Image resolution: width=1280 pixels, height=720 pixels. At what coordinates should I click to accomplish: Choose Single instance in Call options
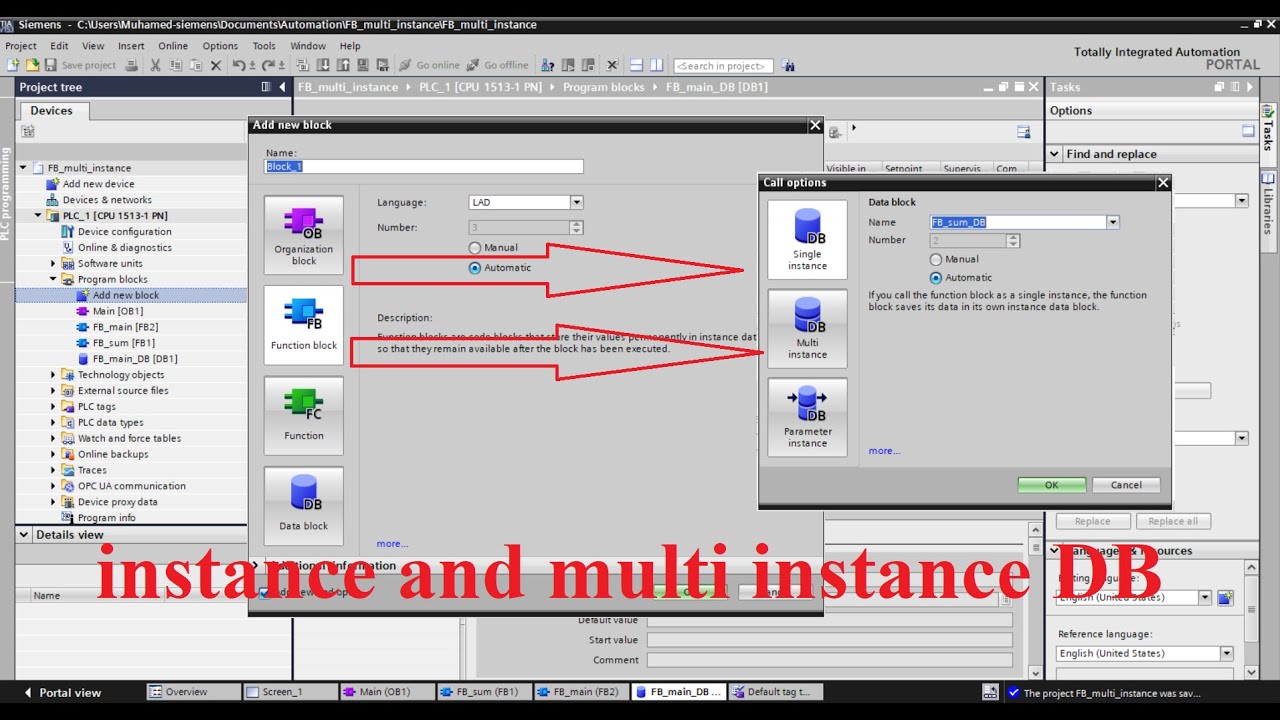(807, 240)
